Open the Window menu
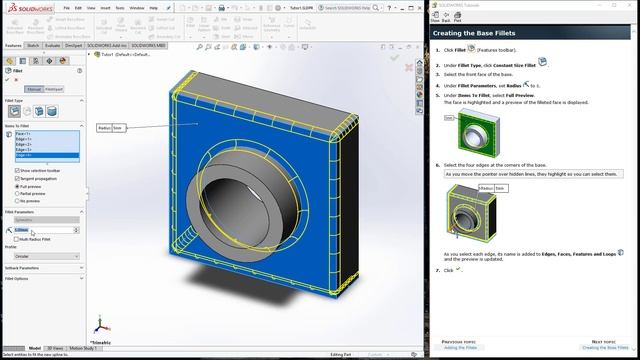Image resolution: width=640 pixels, height=360 pixels. (137, 8)
